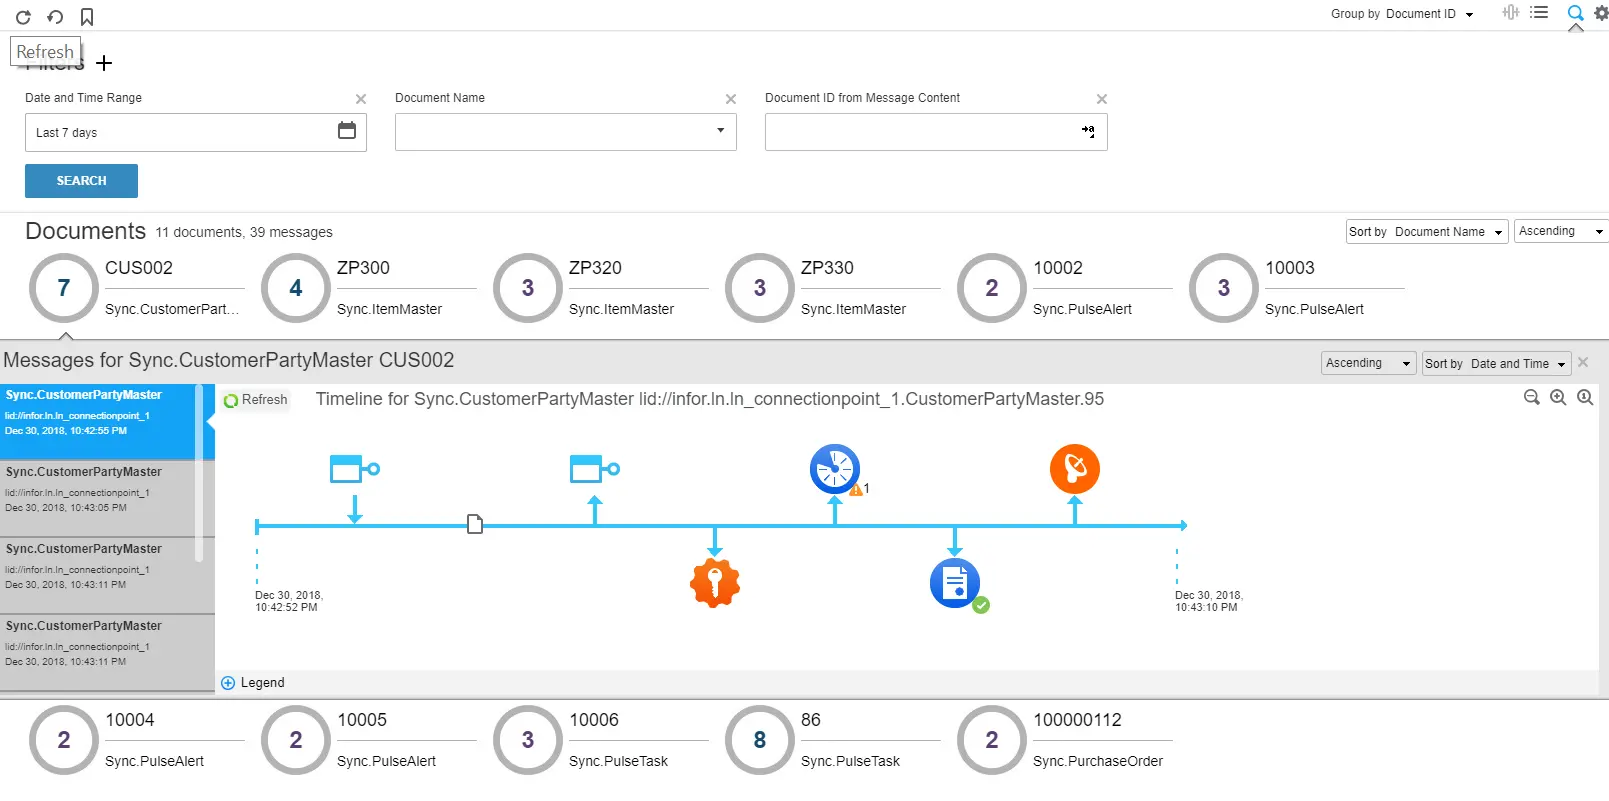The width and height of the screenshot is (1609, 801).
Task: Click the blue clock icon with warning badge
Action: click(834, 468)
